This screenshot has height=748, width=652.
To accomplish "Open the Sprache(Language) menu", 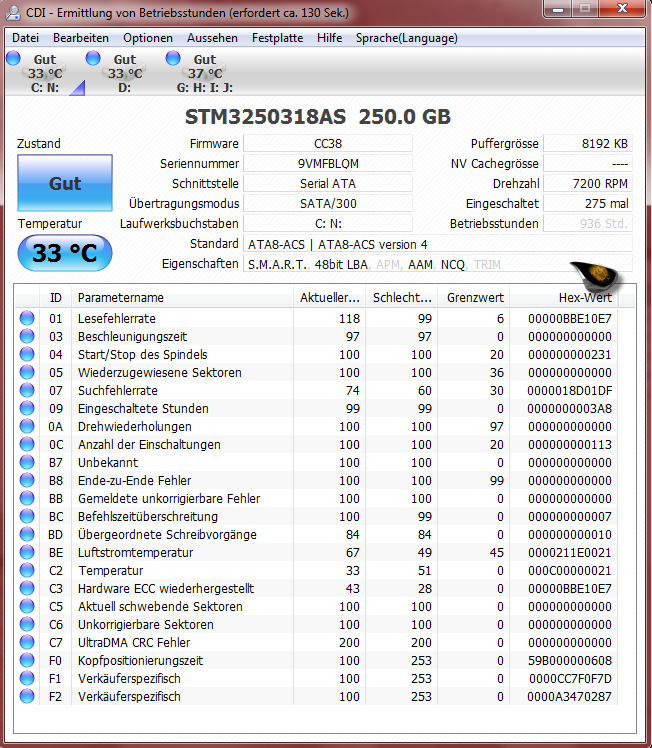I will 406,38.
